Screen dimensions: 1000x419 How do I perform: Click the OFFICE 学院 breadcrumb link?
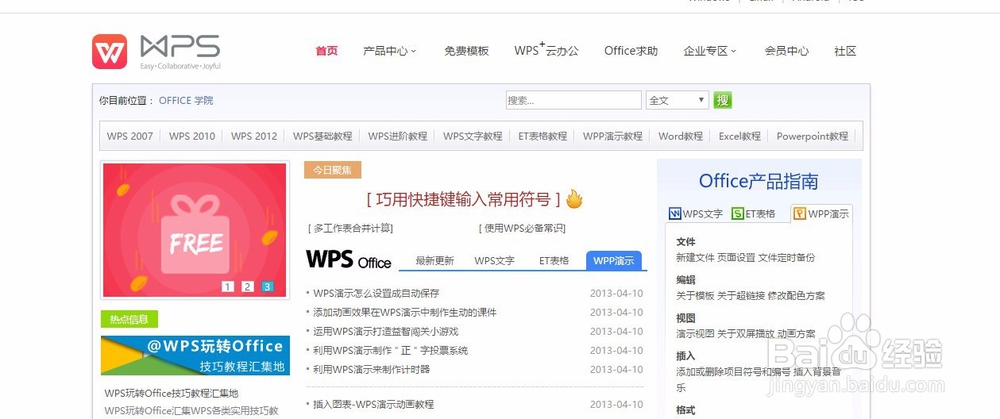186,100
